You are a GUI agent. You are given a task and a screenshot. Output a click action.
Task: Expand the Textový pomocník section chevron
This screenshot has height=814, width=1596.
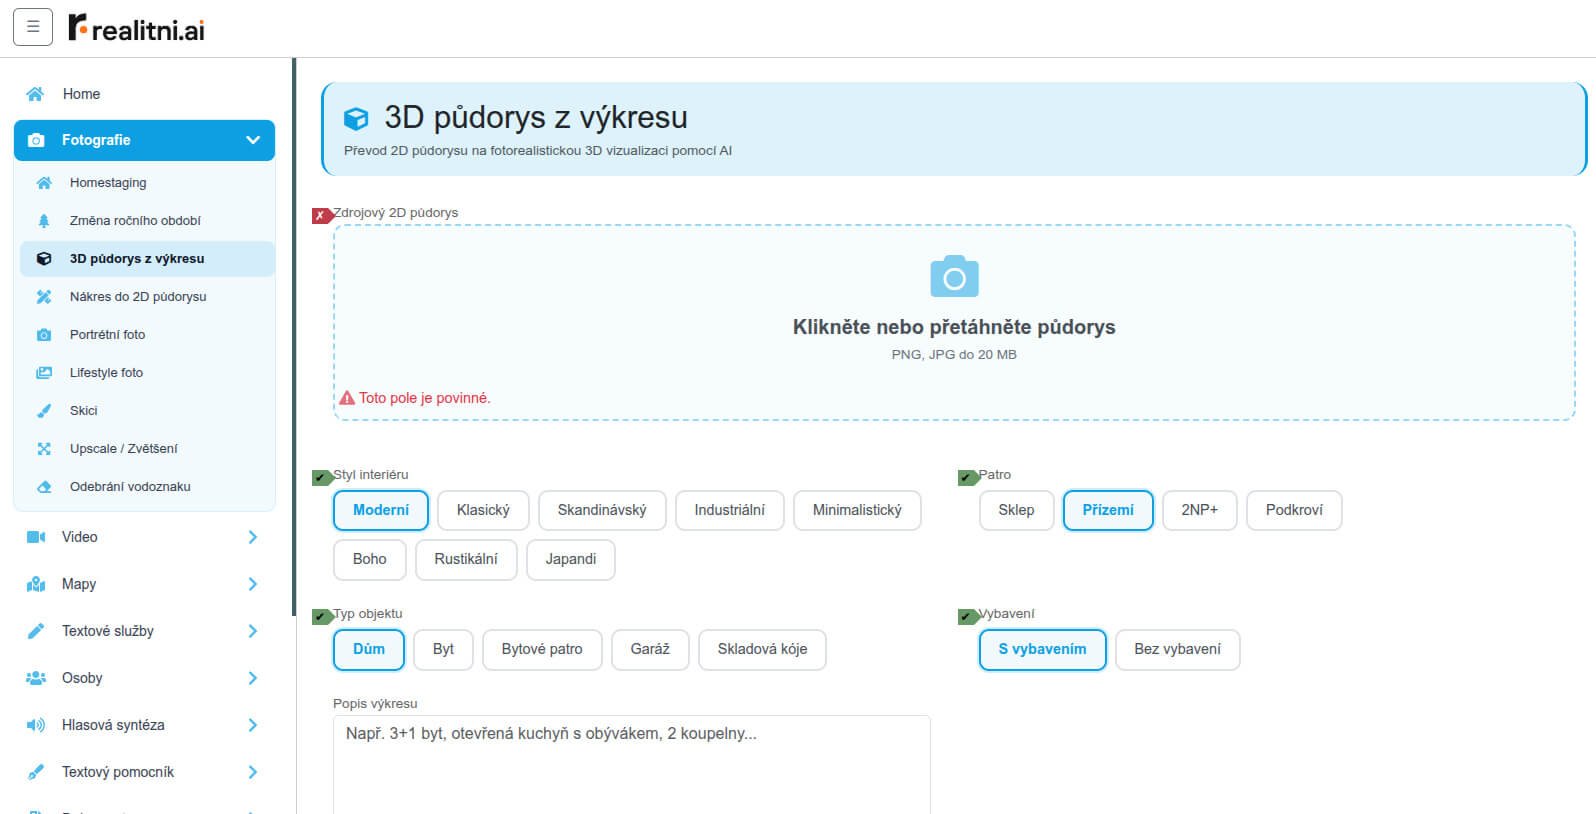(x=253, y=772)
